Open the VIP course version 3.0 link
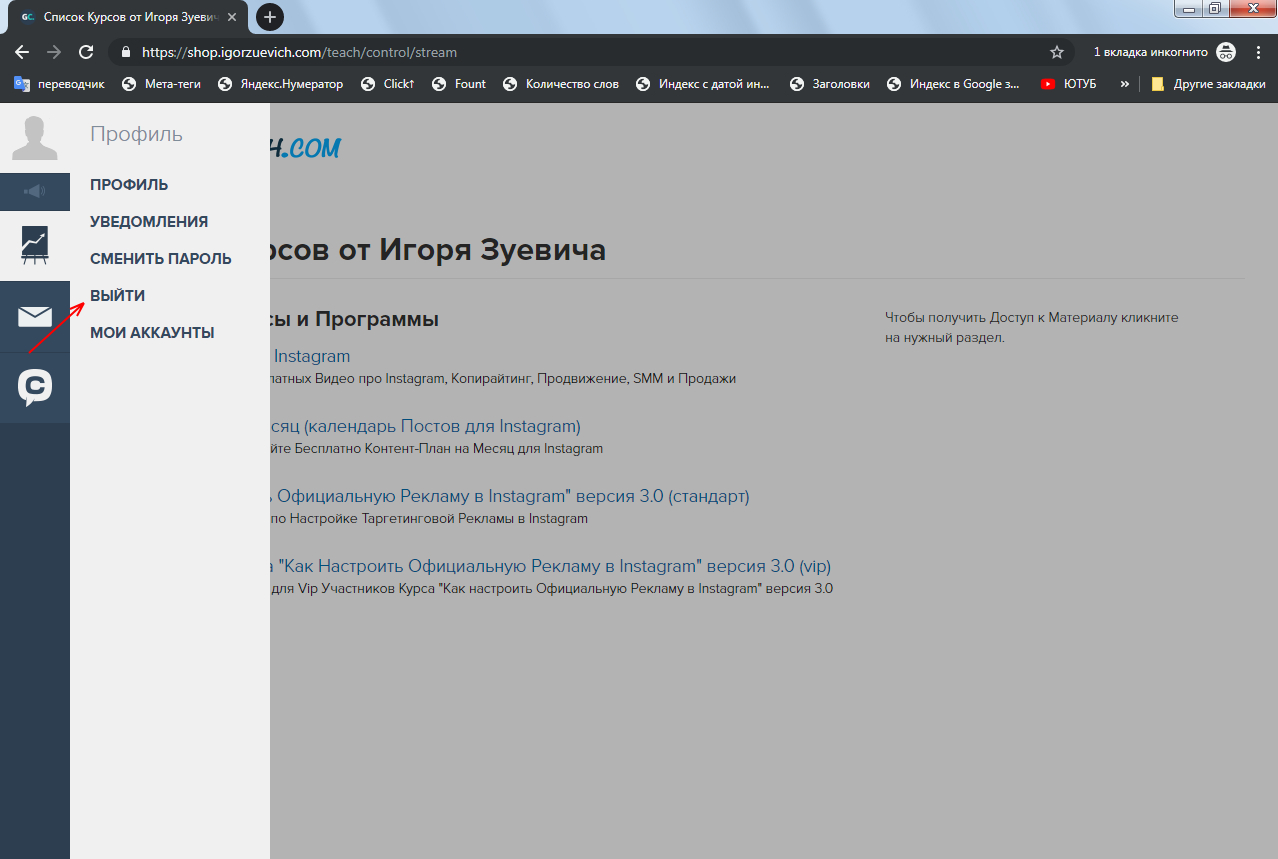This screenshot has width=1278, height=859. [550, 566]
